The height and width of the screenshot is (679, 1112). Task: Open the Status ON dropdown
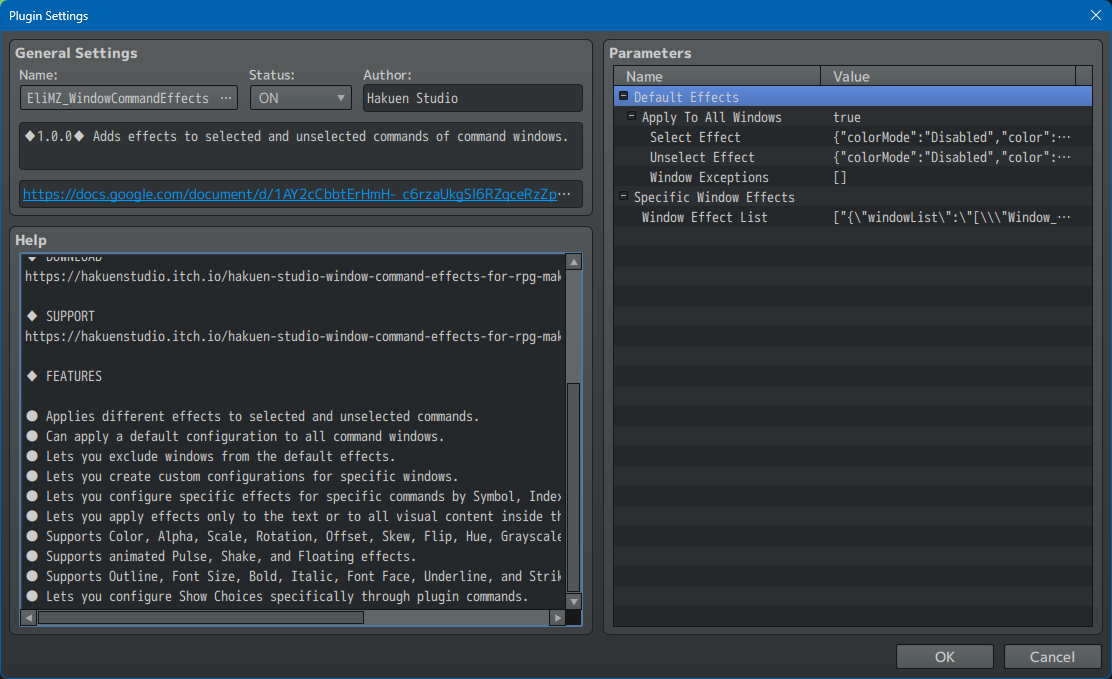(x=301, y=98)
